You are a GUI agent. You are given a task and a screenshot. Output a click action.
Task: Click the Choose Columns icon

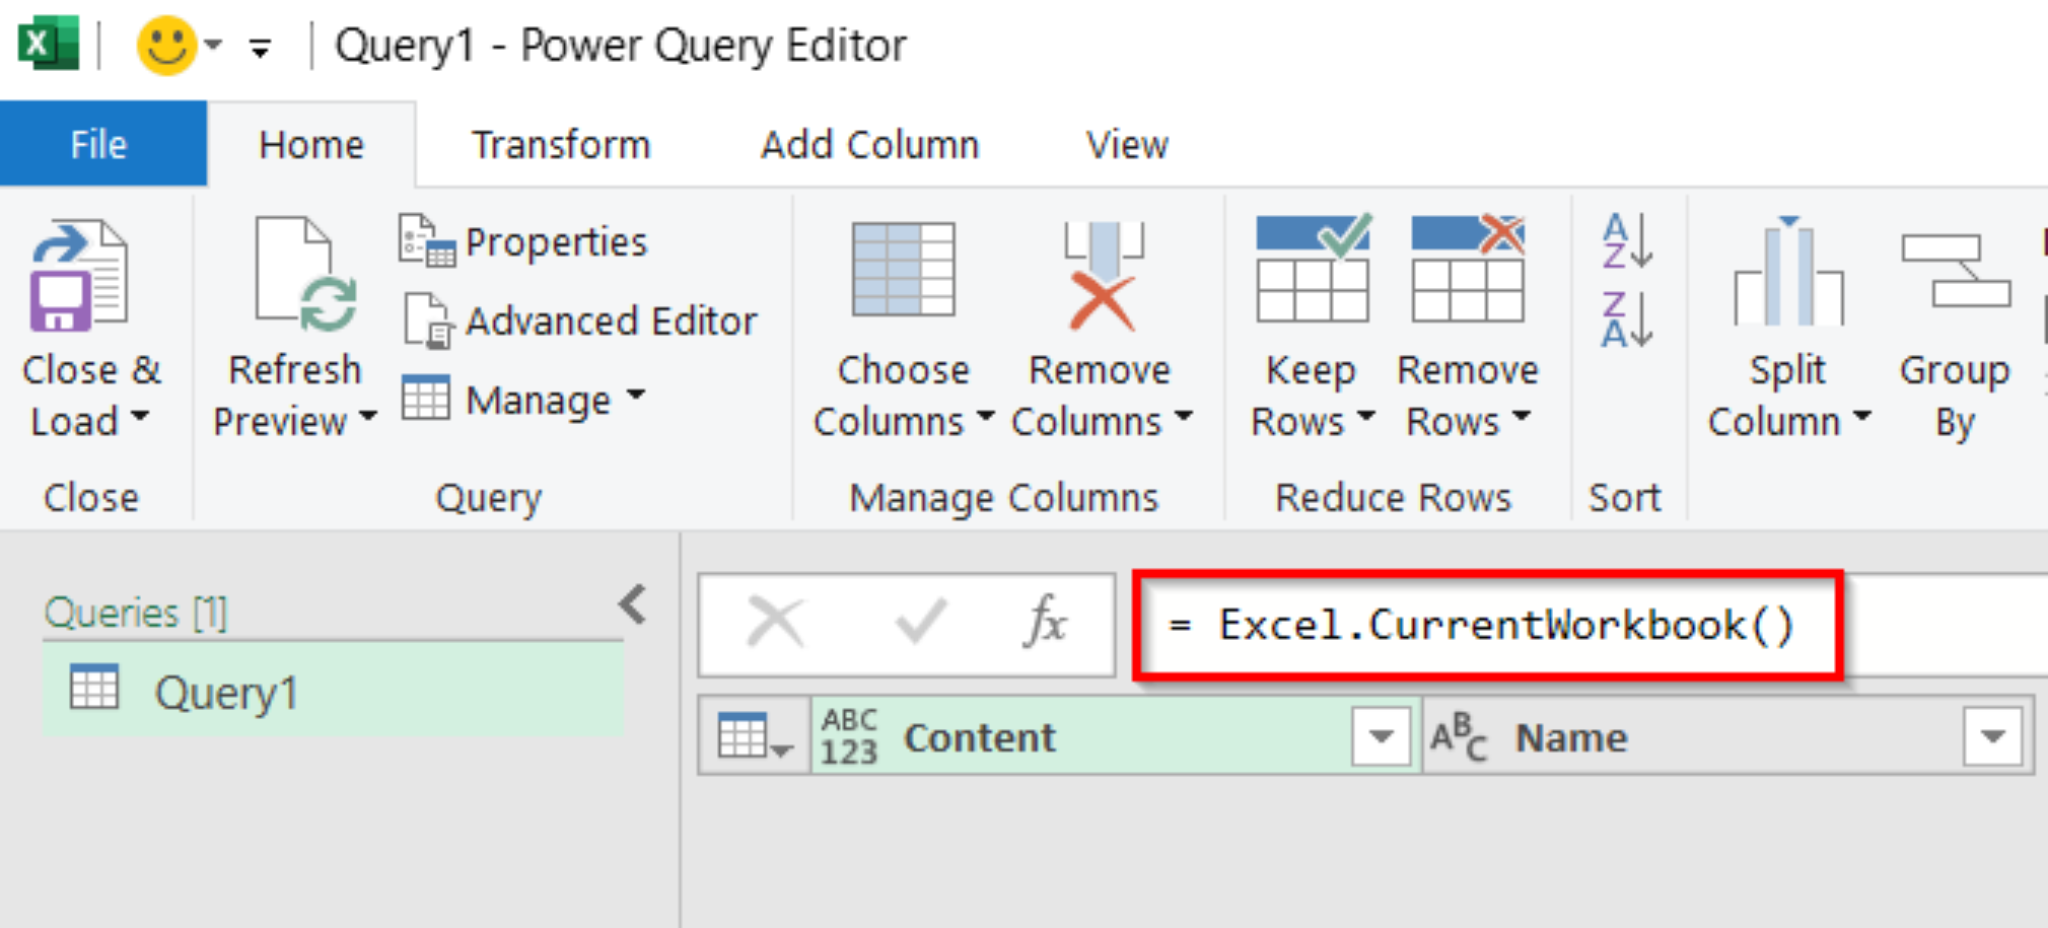(903, 270)
